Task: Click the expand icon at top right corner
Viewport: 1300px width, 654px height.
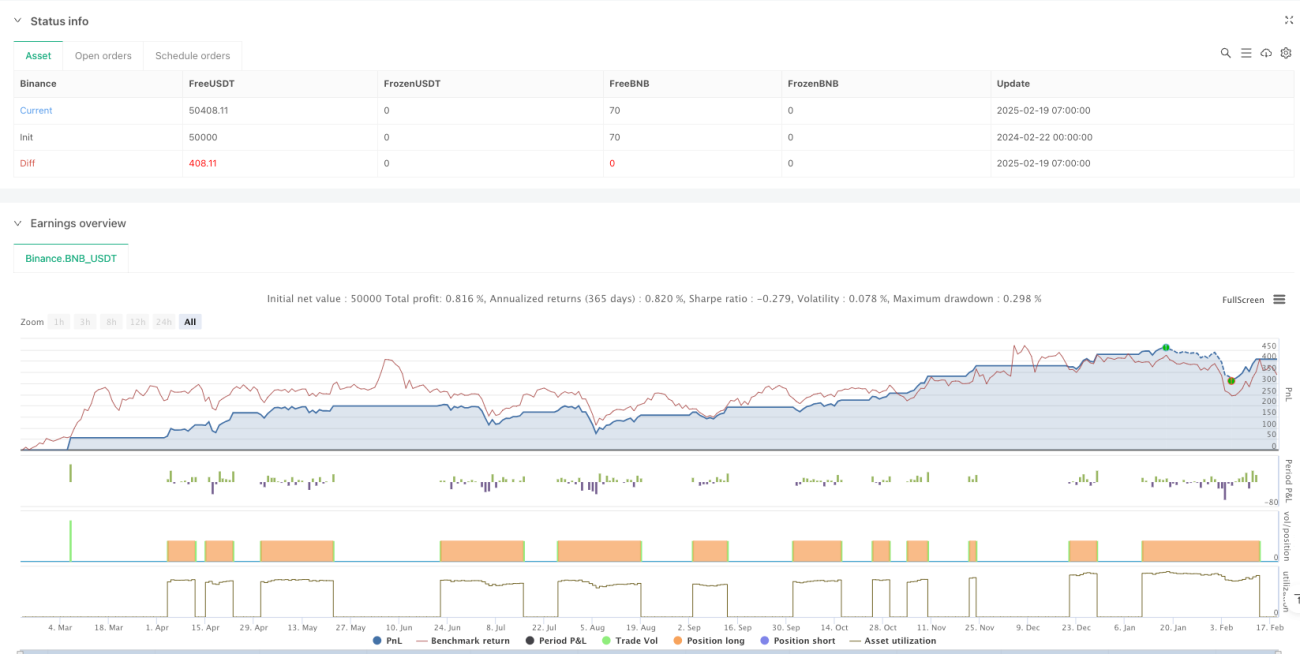Action: pos(1288,20)
